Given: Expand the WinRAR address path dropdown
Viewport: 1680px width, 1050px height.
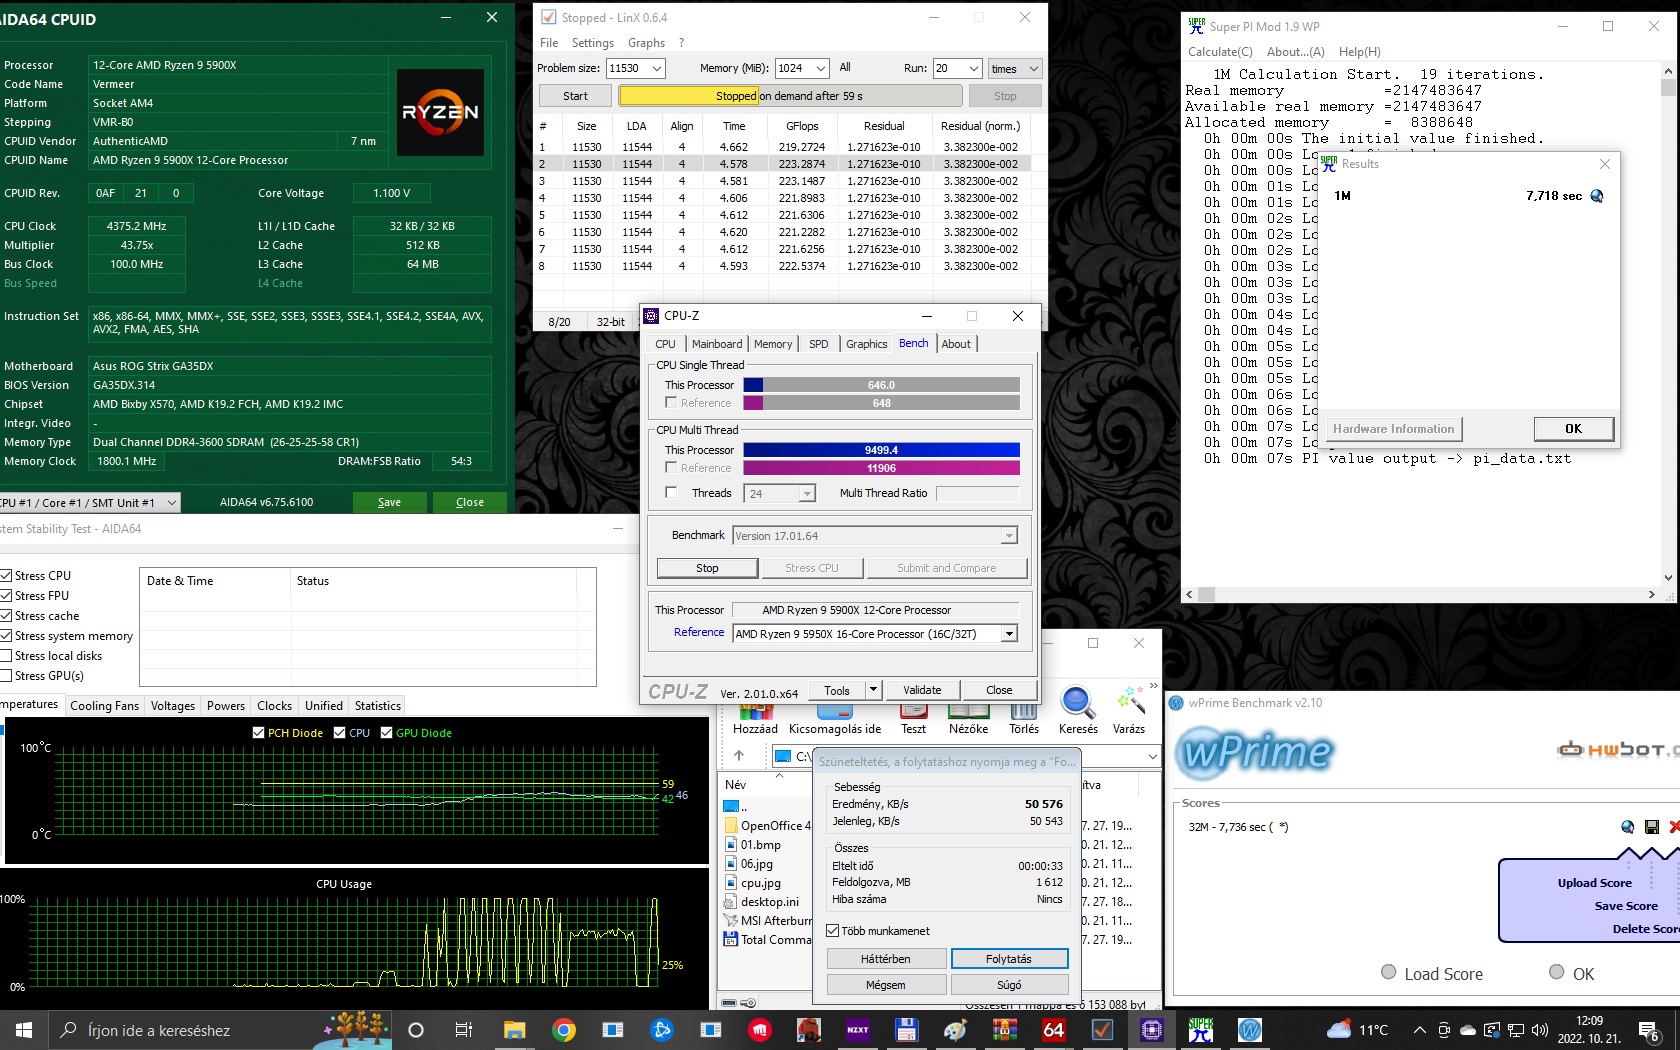Looking at the screenshot, I should 1152,756.
